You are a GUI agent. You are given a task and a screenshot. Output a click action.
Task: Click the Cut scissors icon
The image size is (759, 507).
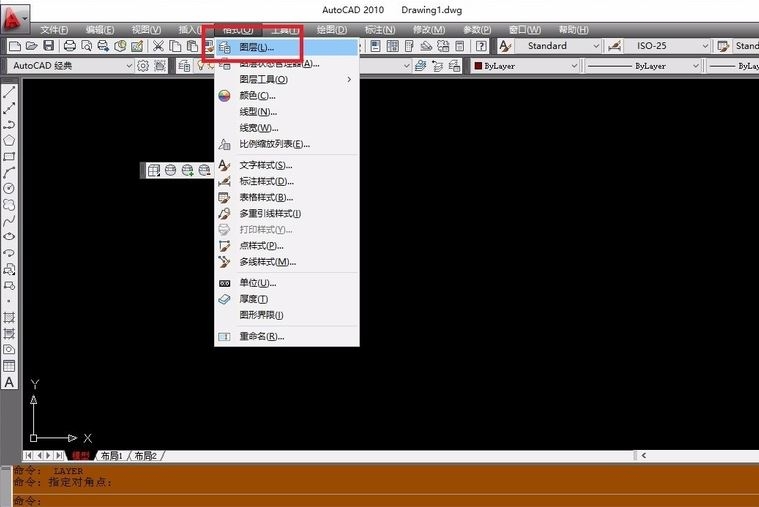click(158, 46)
